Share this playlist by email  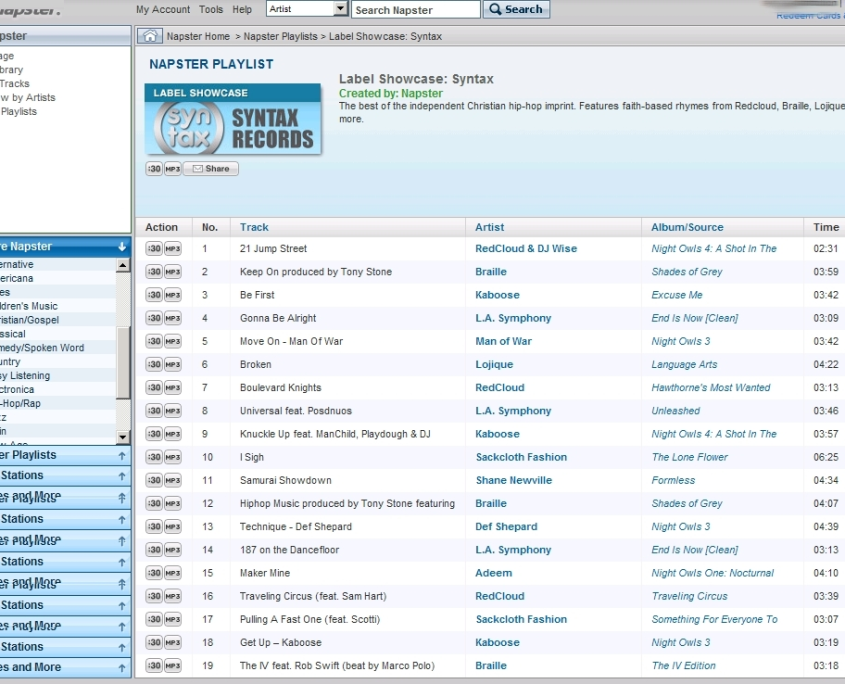[x=211, y=169]
